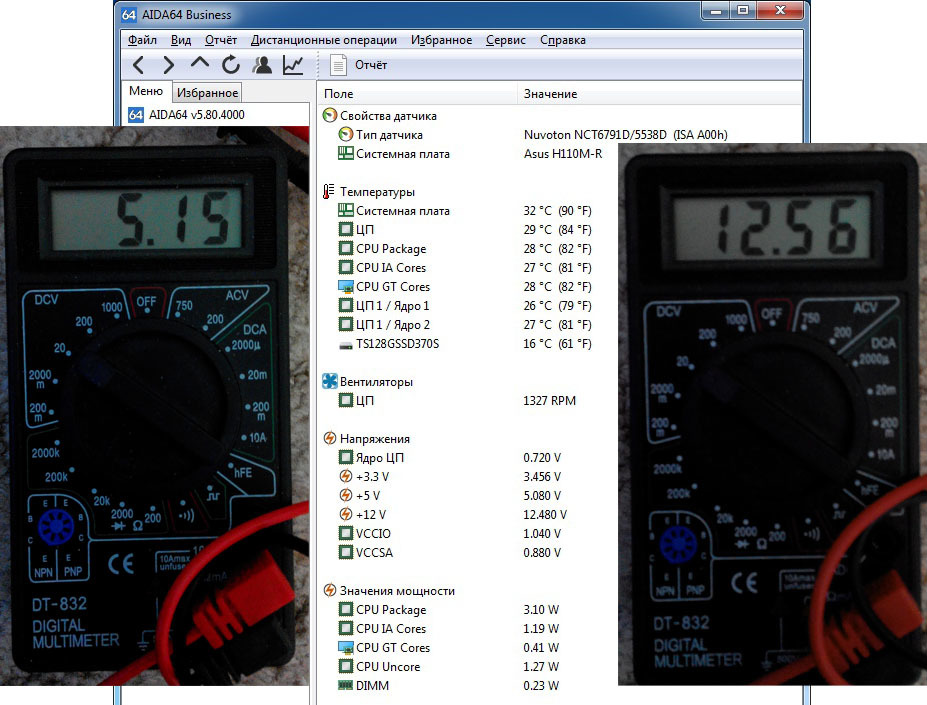Select the CPU IA Cores power row
927x705 pixels.
449,629
